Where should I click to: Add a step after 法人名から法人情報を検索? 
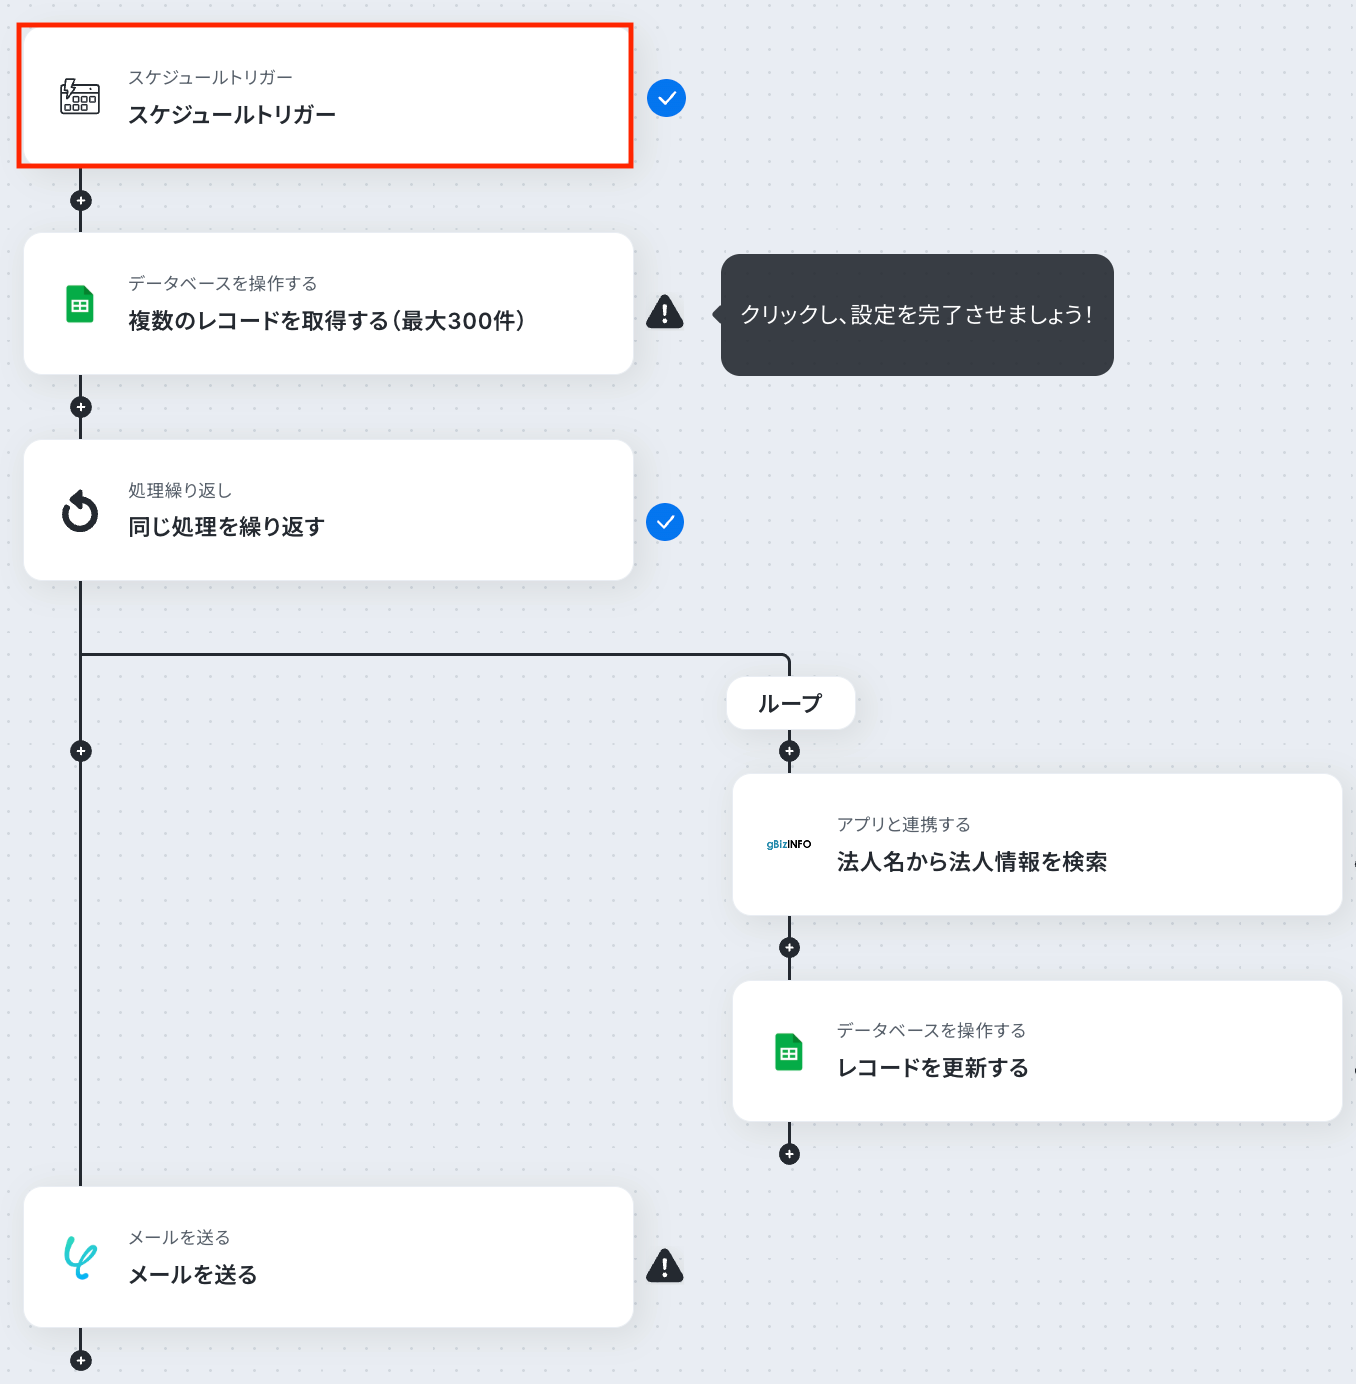[x=789, y=947]
